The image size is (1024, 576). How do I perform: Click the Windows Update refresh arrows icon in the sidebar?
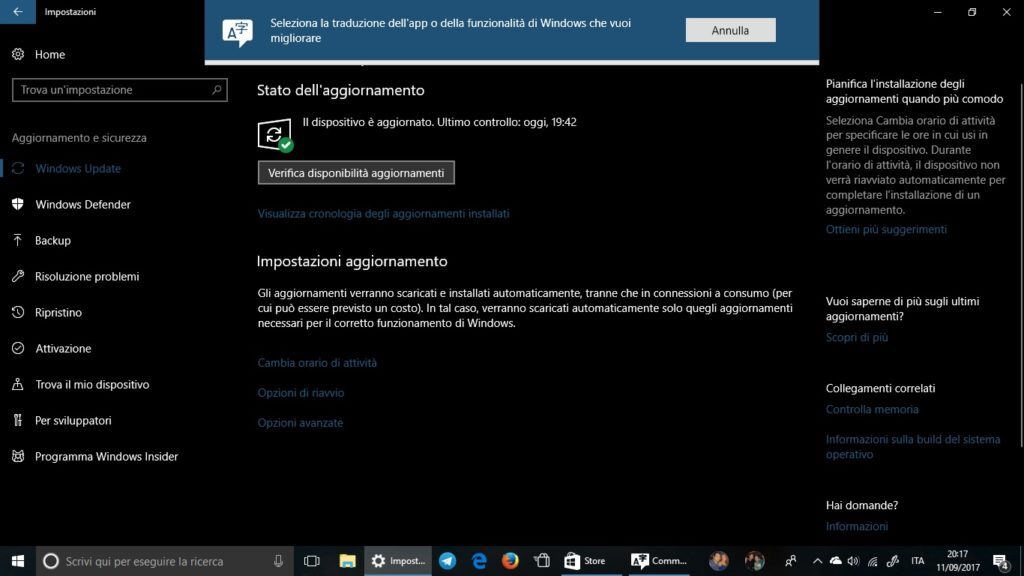click(x=18, y=168)
